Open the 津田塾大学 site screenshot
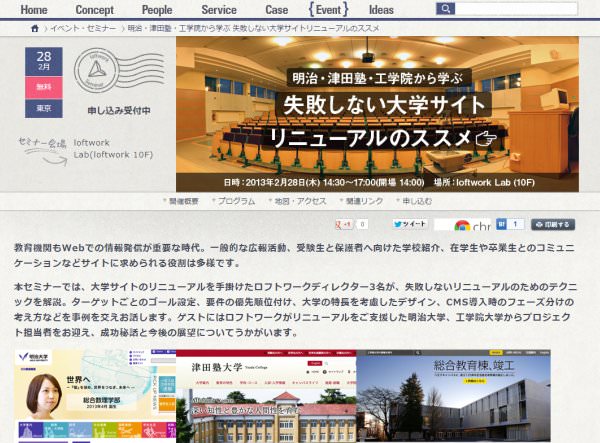600x443 pixels. pos(266,396)
